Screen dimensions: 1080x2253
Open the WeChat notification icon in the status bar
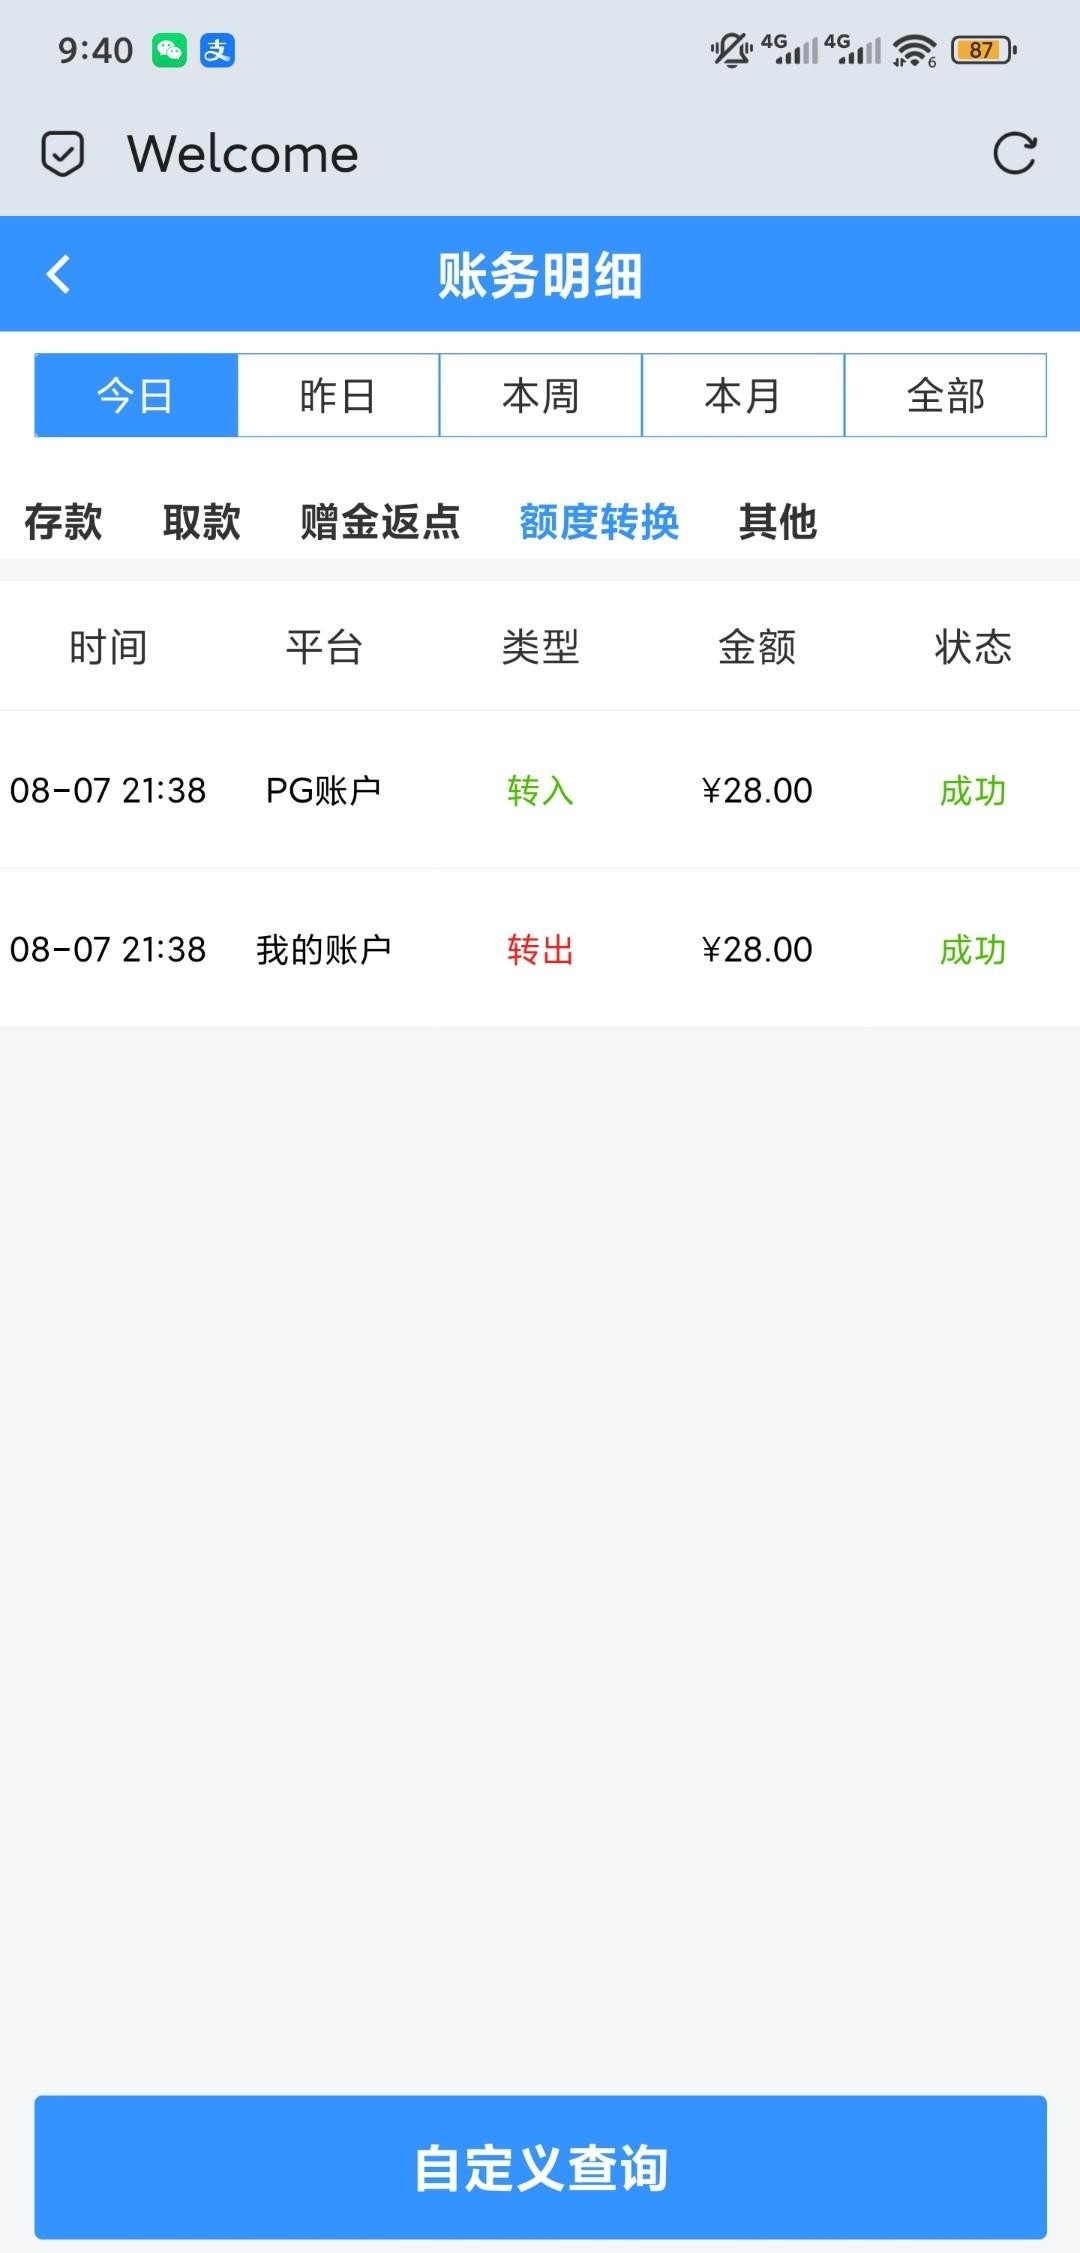tap(169, 50)
